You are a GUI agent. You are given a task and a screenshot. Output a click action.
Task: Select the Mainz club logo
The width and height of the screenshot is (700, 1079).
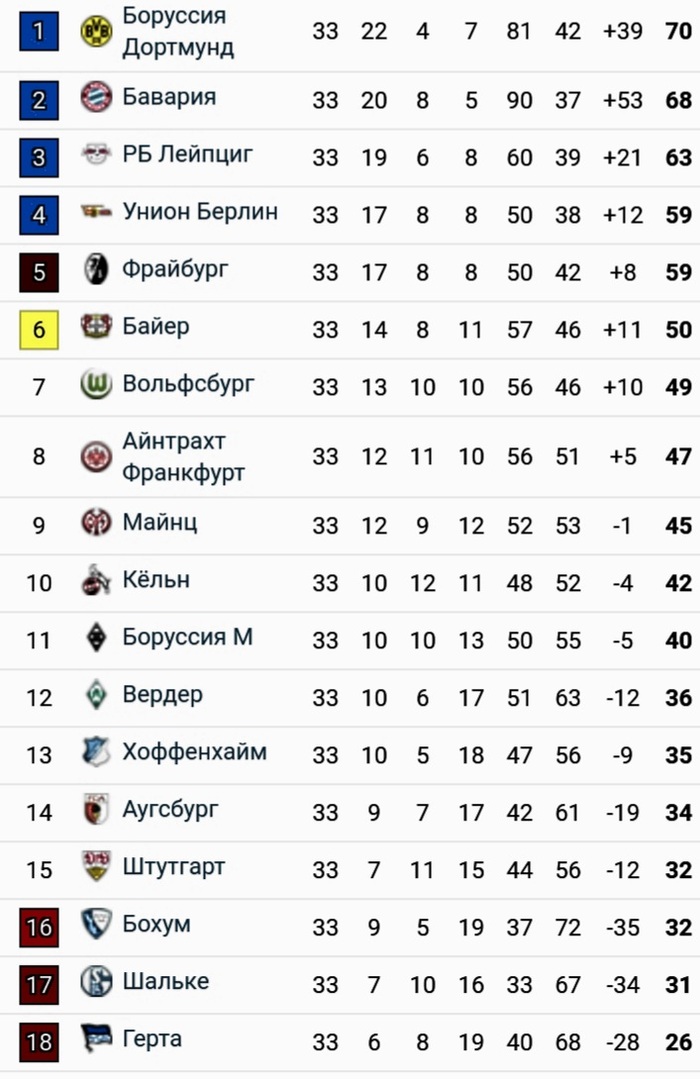pos(96,522)
